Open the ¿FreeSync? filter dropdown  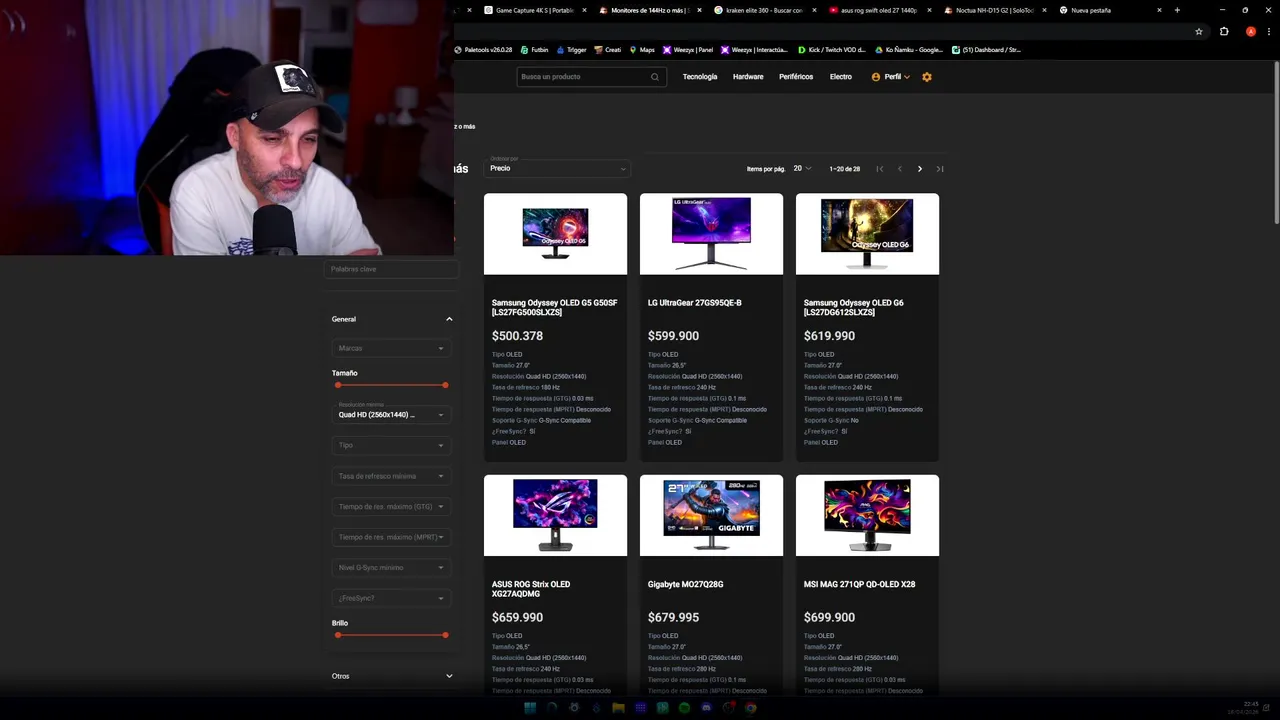(x=391, y=598)
